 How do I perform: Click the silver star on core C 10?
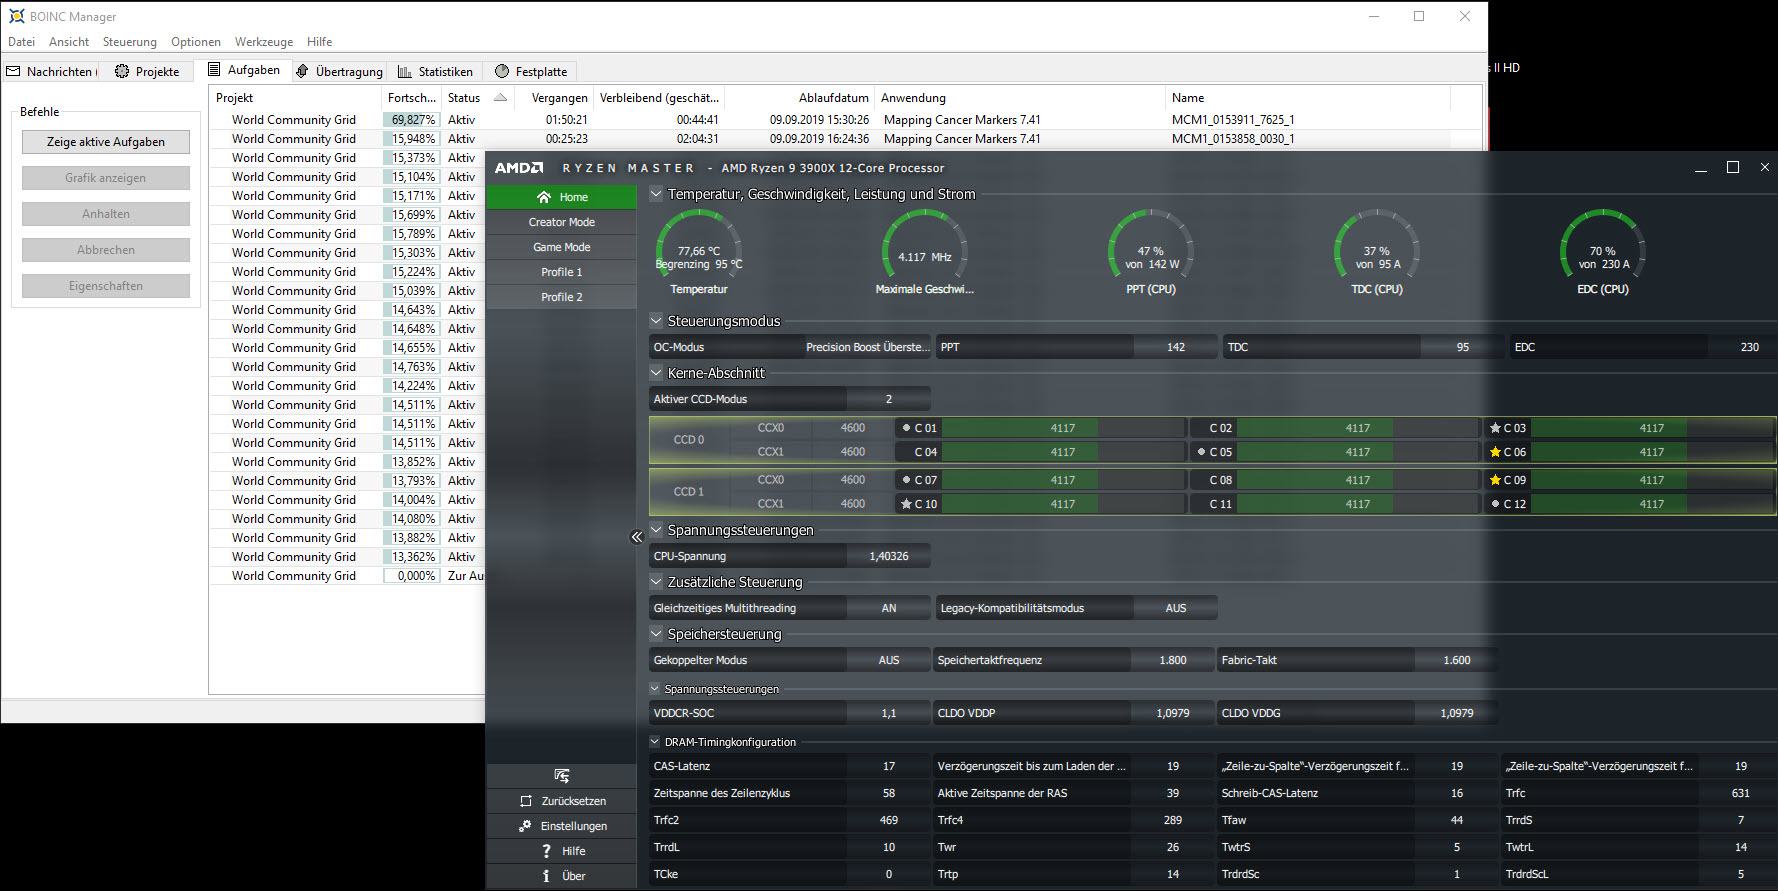pos(906,504)
